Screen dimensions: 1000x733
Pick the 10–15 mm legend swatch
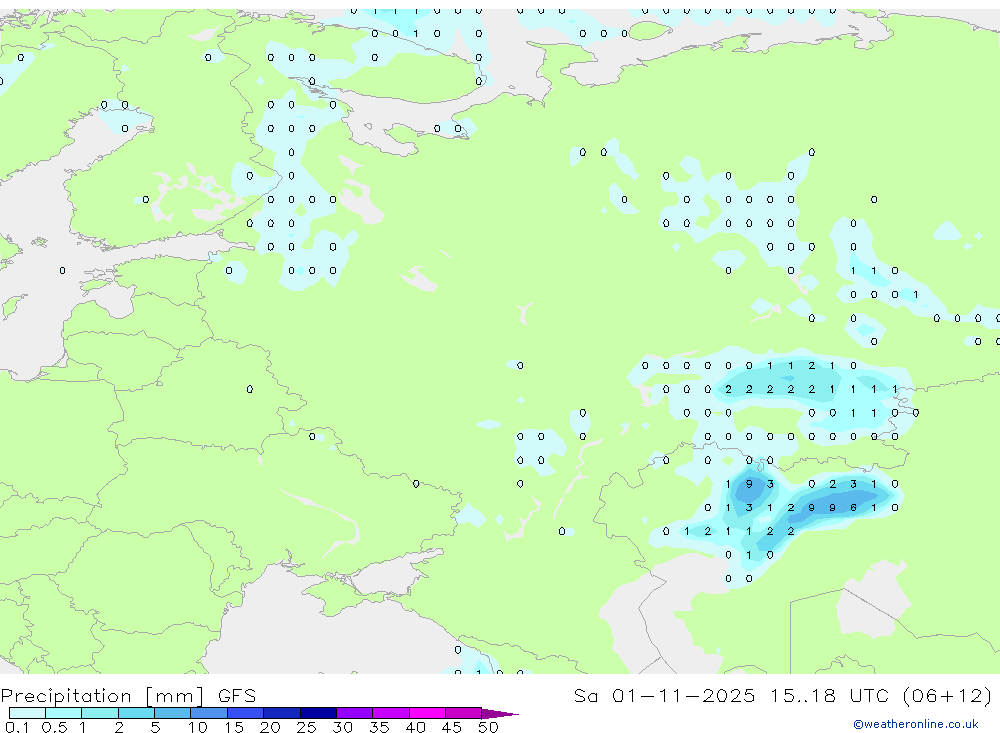point(209,713)
